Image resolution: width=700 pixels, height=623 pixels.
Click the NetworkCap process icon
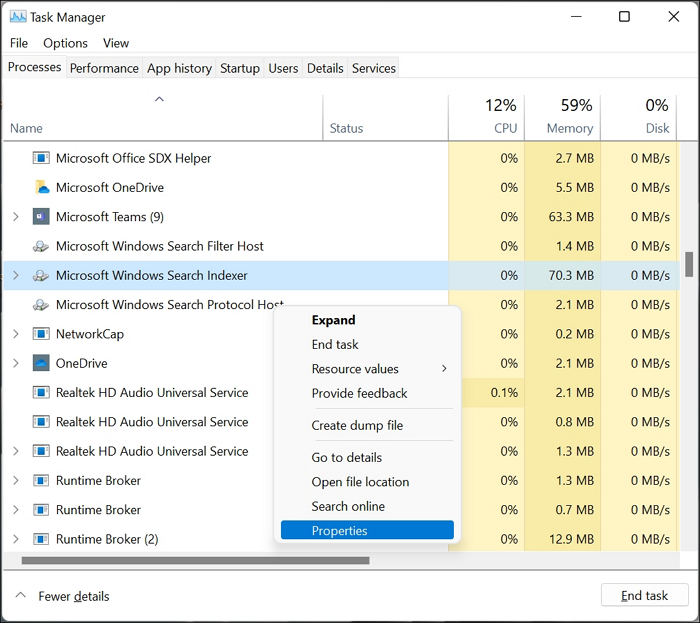[x=41, y=334]
